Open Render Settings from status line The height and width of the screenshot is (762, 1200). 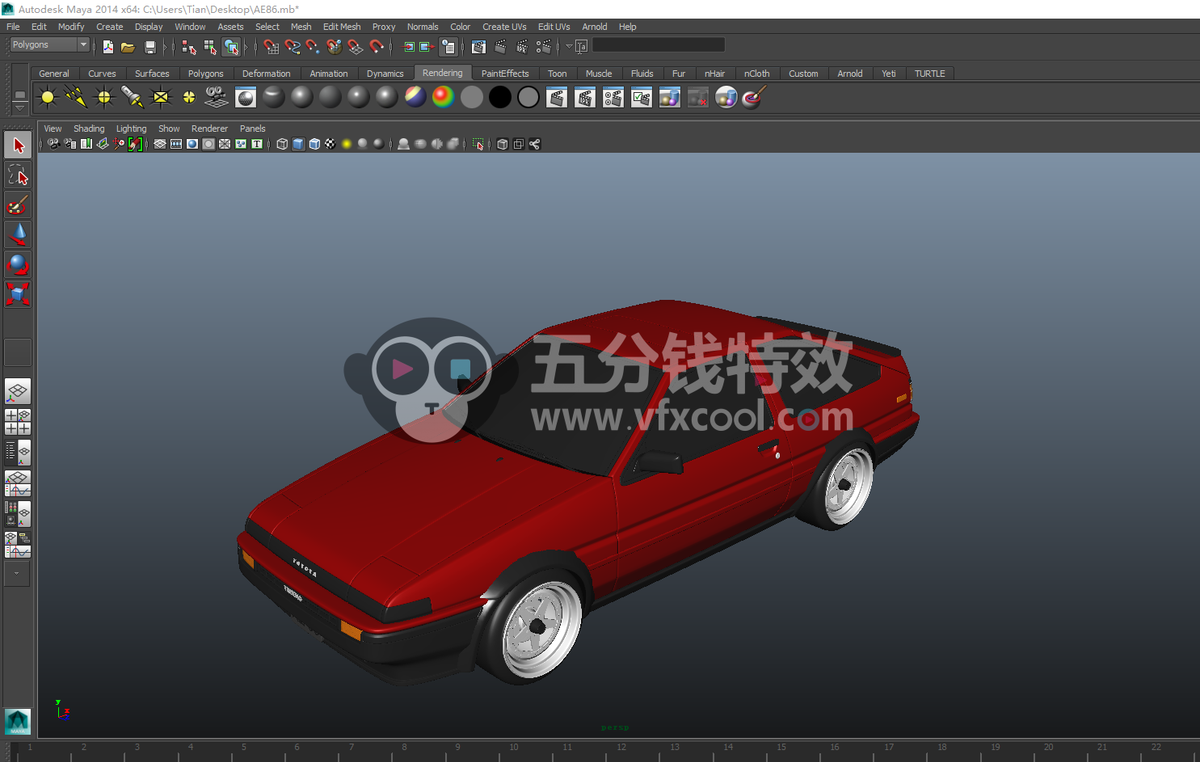click(x=544, y=46)
